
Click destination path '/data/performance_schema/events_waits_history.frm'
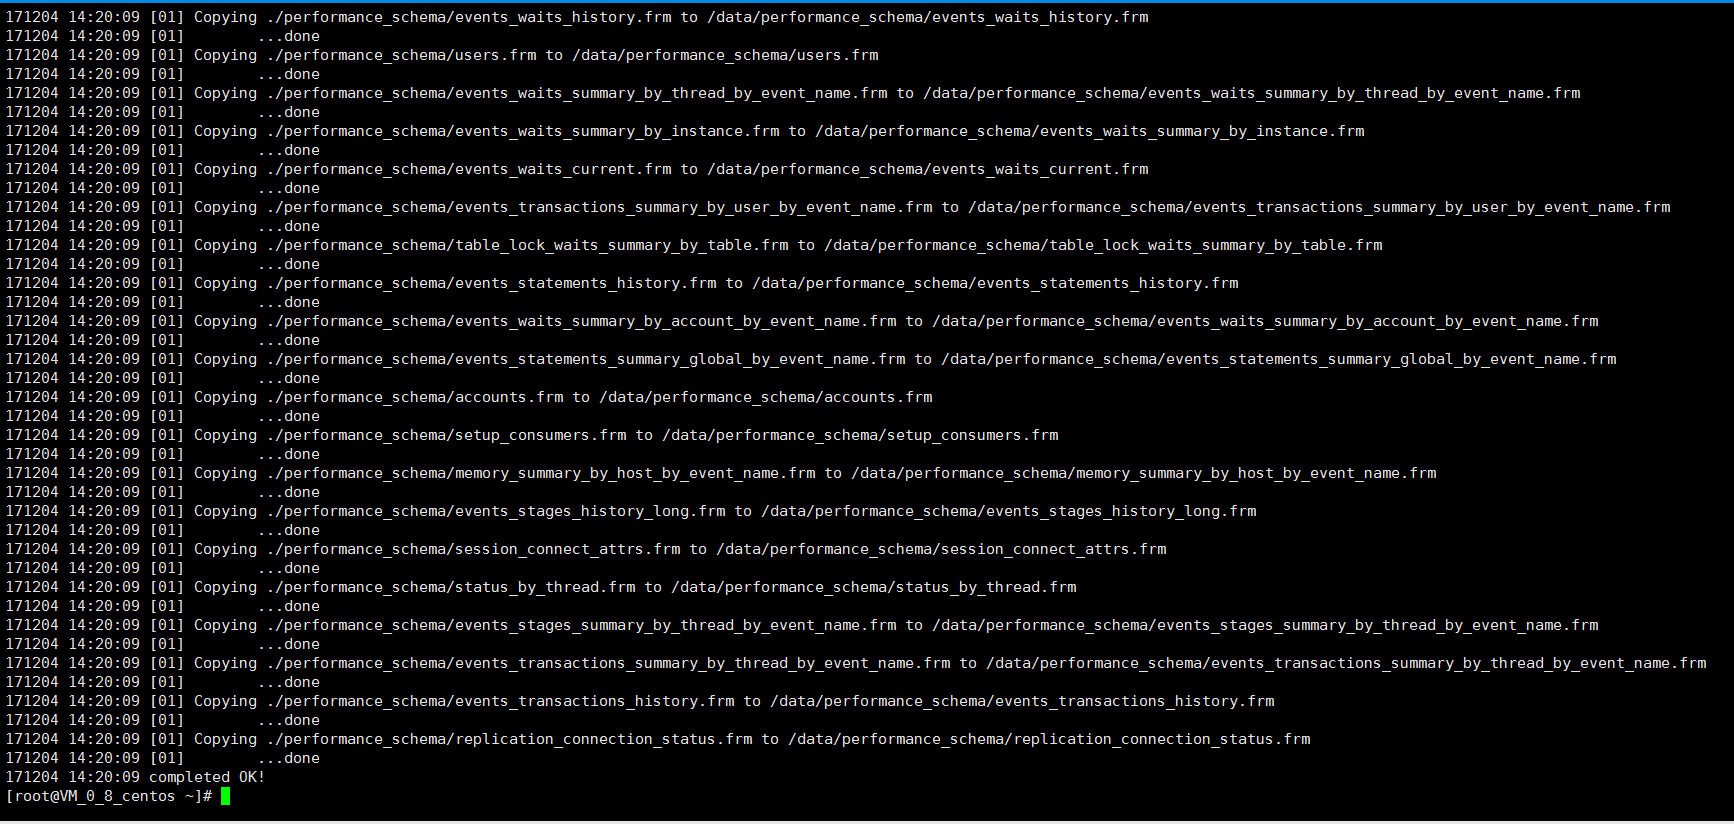[x=928, y=17]
